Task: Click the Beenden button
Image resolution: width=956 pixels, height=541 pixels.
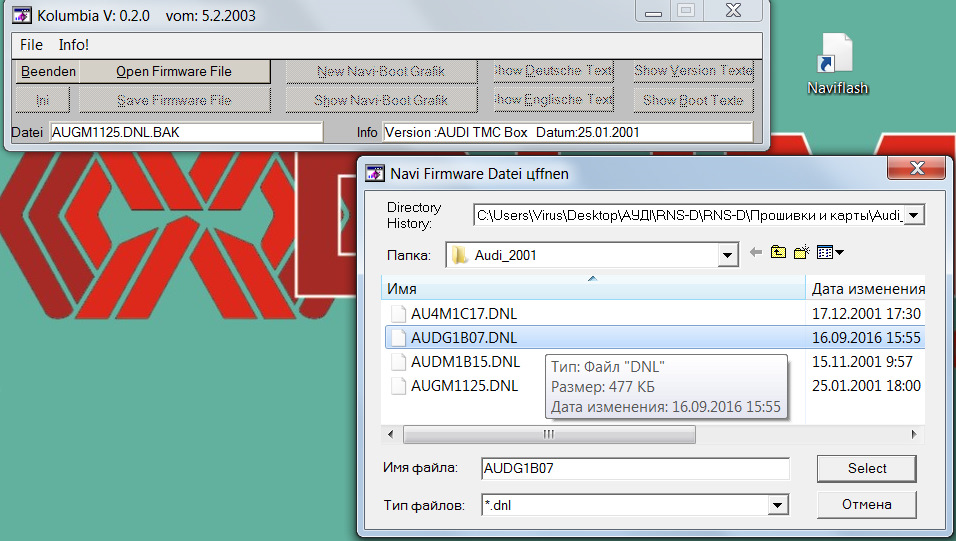Action: point(48,71)
